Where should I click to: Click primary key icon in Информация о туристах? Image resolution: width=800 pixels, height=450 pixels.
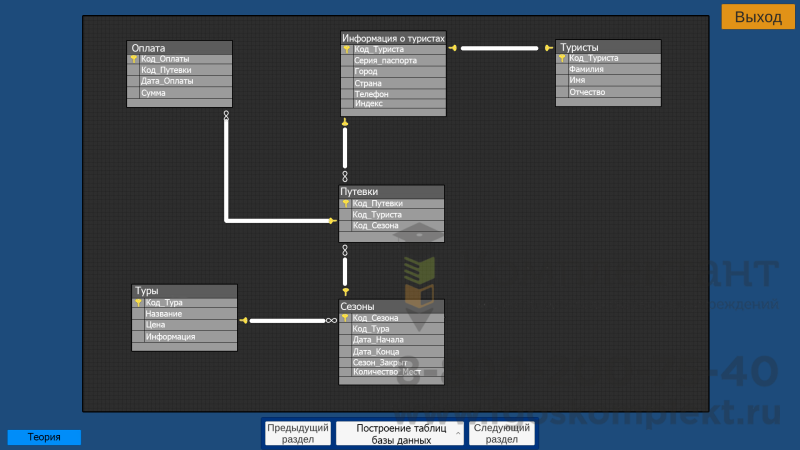[x=347, y=49]
